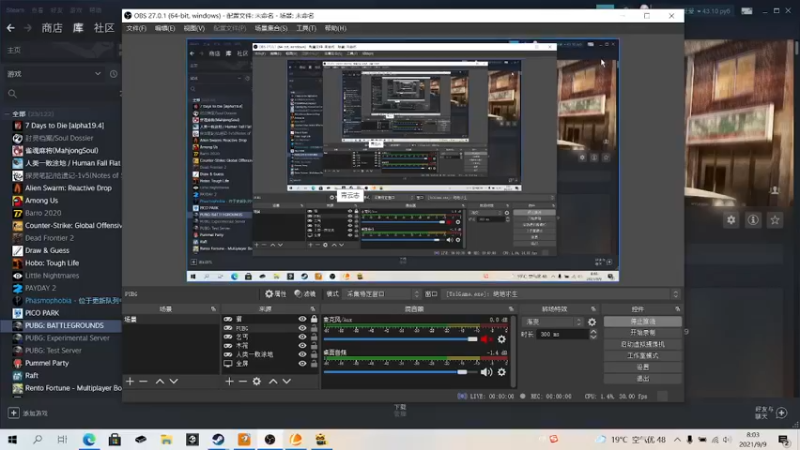Image resolution: width=800 pixels, height=450 pixels.
Task: Add a new scene with the plus icon
Action: [130, 382]
